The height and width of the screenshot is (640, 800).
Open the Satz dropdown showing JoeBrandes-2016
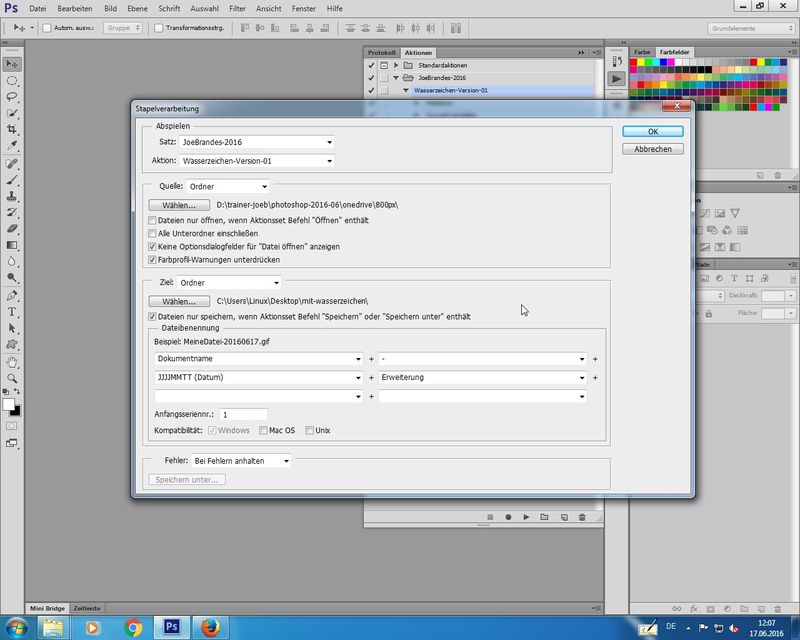(x=256, y=142)
